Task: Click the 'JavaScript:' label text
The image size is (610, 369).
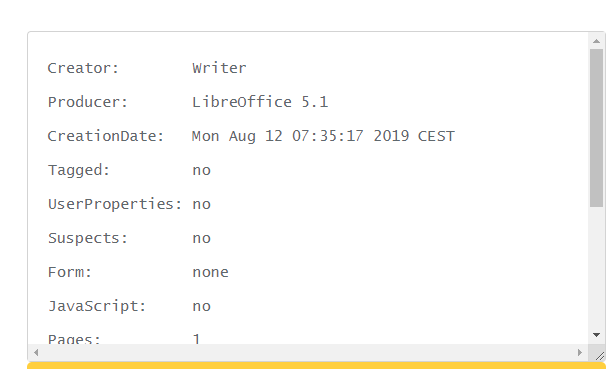Action: [97, 306]
